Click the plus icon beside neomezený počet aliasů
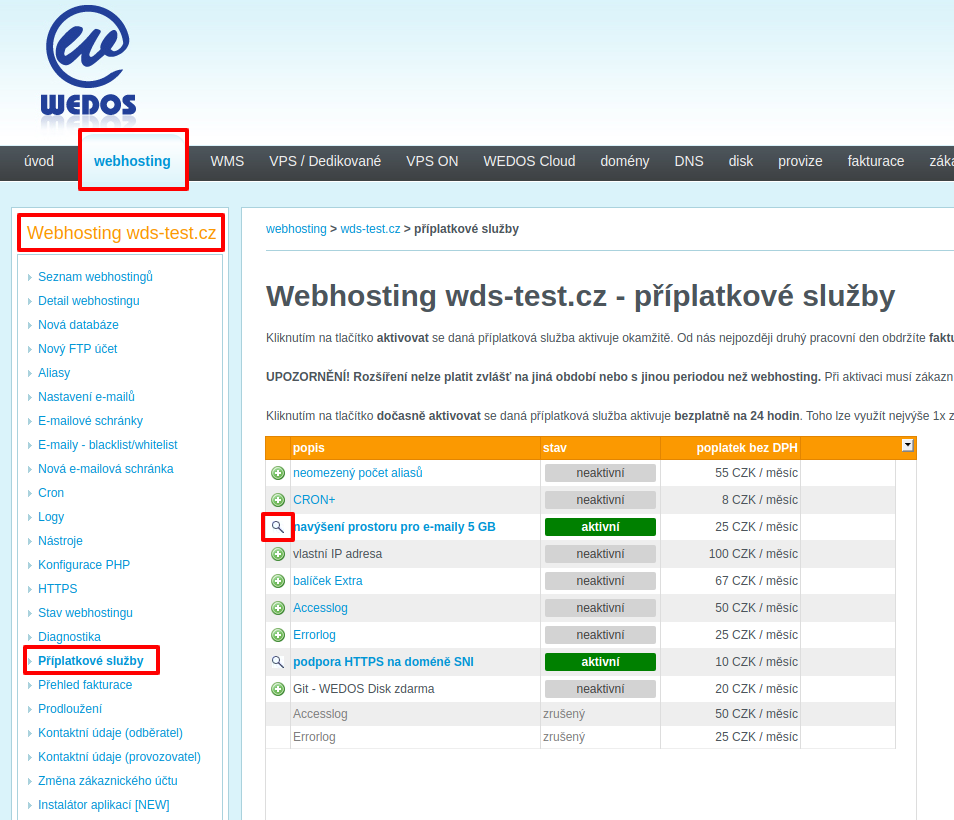This screenshot has height=820, width=954. tap(278, 473)
